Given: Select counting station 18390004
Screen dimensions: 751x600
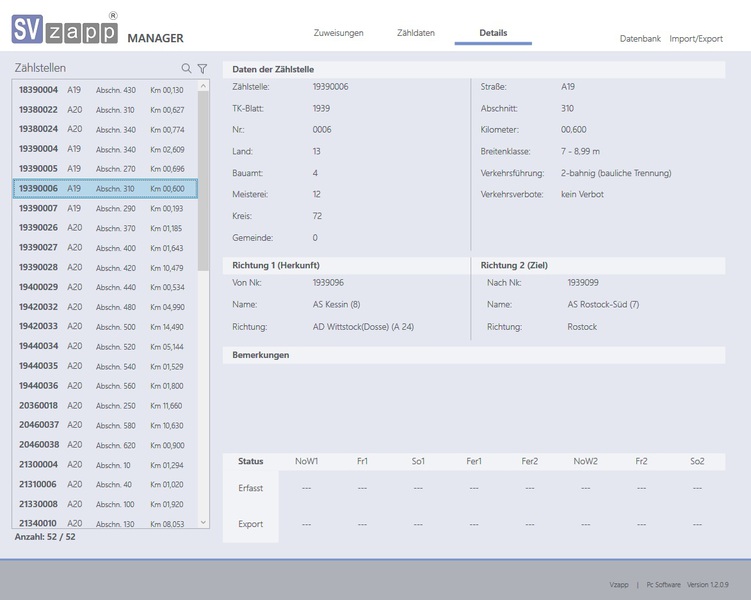Looking at the screenshot, I should (x=105, y=90).
